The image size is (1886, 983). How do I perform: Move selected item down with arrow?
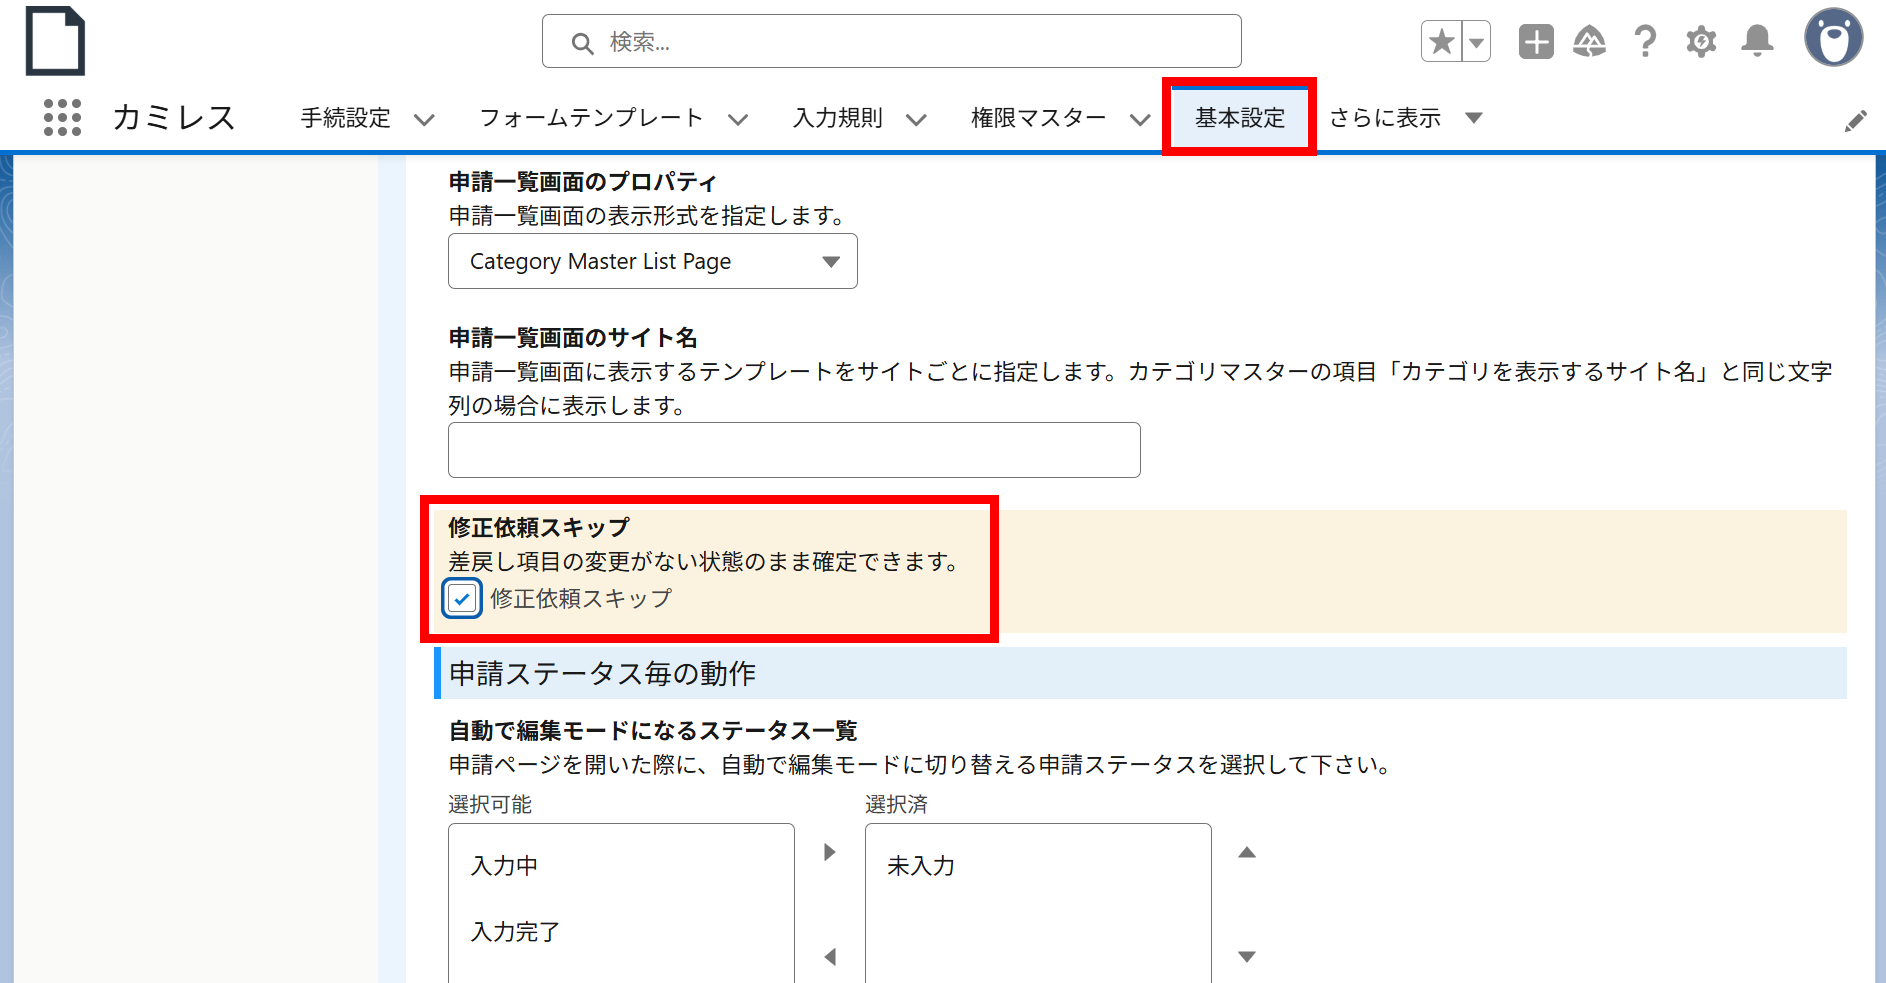coord(1246,956)
